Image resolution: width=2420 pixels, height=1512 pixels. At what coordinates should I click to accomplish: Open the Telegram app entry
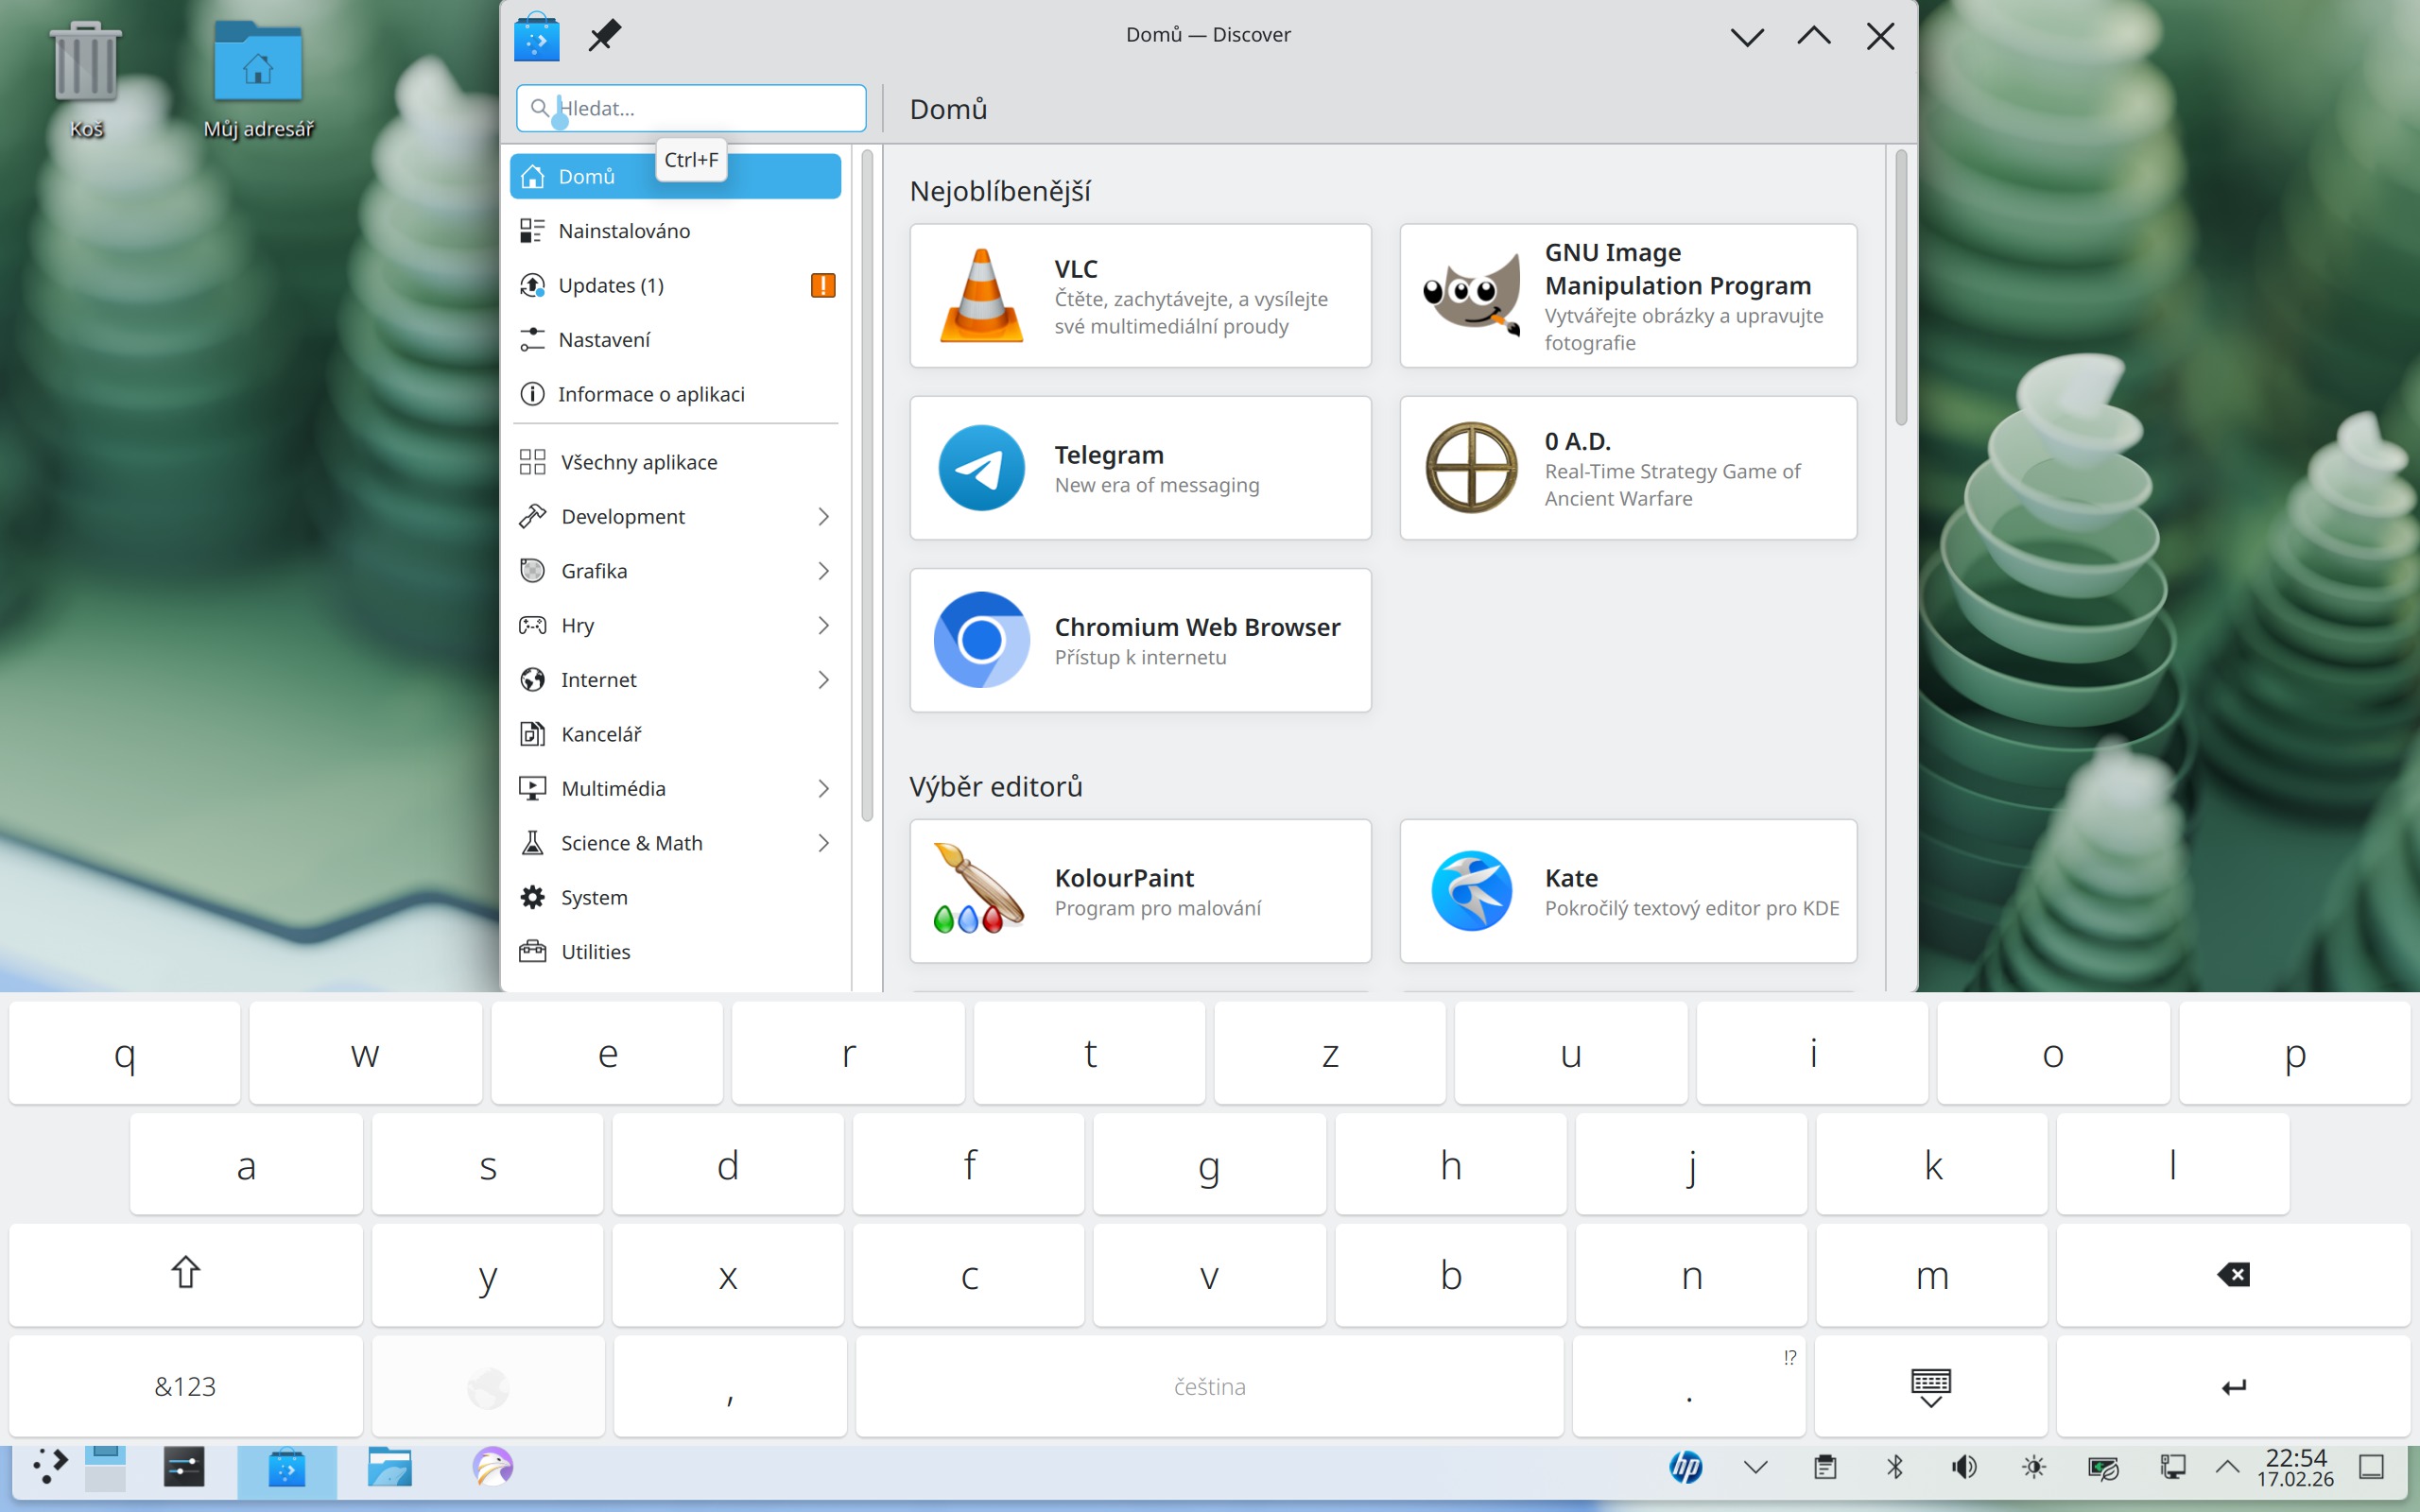[x=1140, y=468]
